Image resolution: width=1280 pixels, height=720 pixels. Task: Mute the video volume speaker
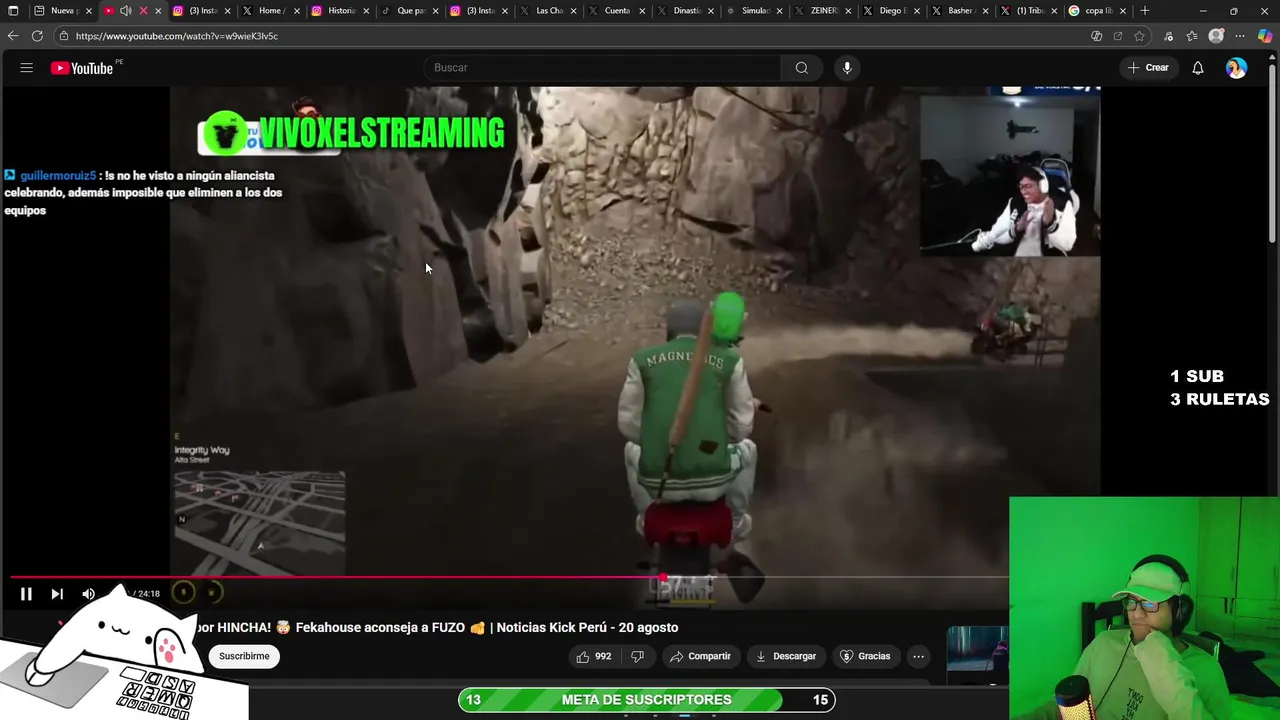88,594
